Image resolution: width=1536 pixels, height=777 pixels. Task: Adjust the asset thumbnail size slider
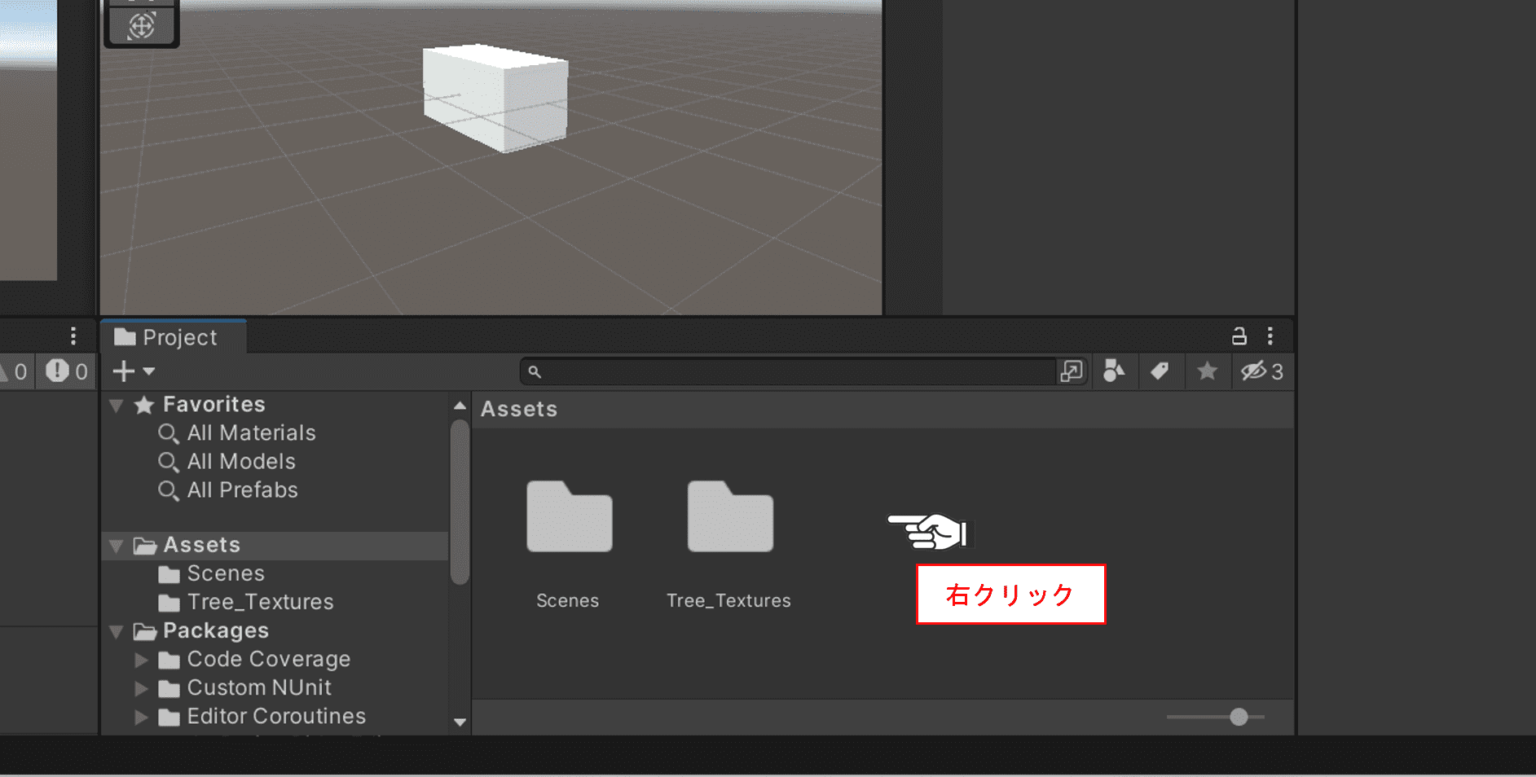click(x=1240, y=716)
